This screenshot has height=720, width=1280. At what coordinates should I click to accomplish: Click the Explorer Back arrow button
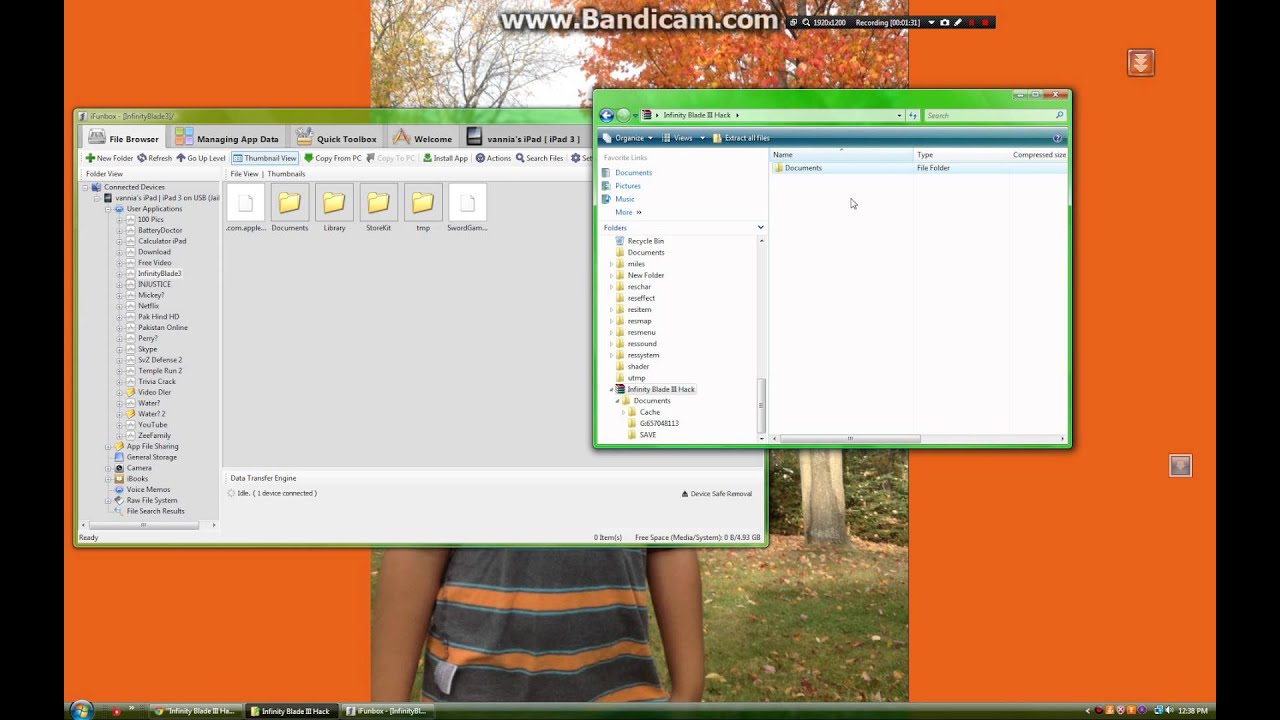coord(606,115)
